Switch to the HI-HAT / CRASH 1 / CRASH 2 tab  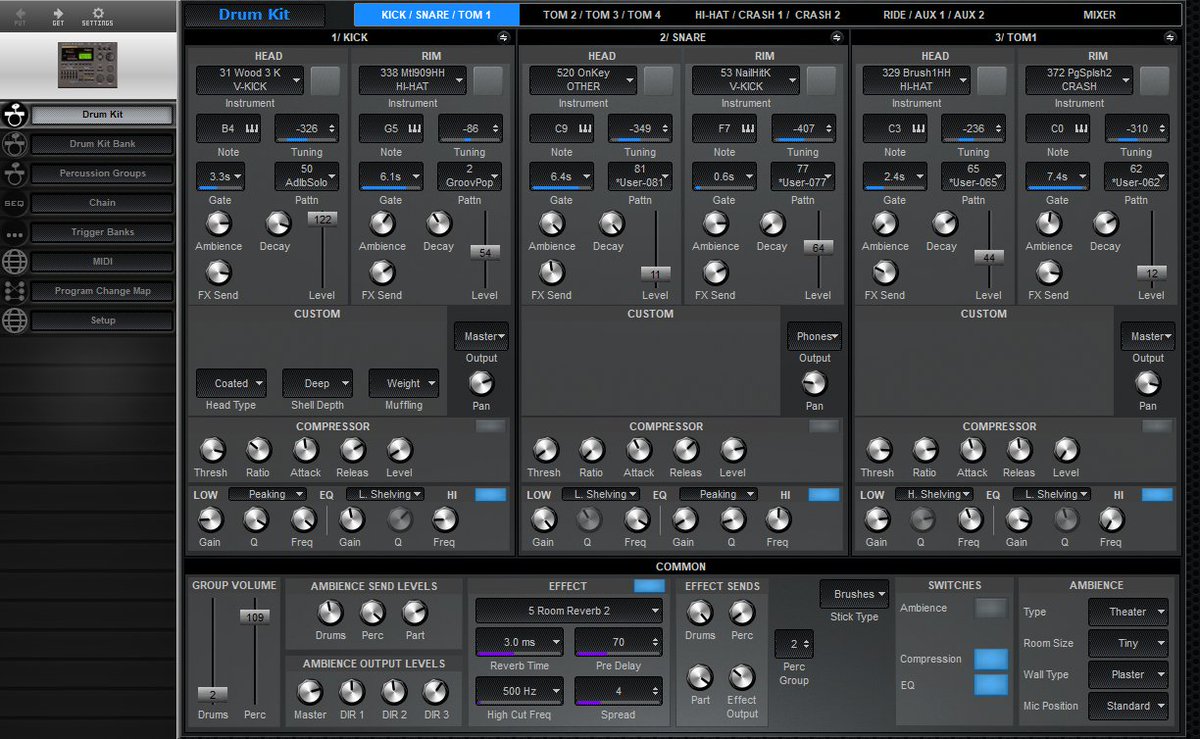768,15
